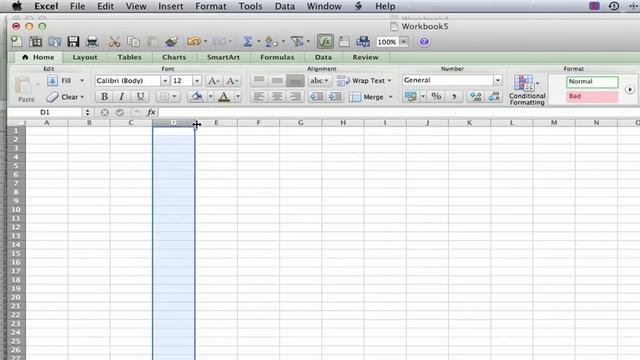The height and width of the screenshot is (360, 640).
Task: Expand the Clear dropdown in Edit group
Action: coord(82,97)
